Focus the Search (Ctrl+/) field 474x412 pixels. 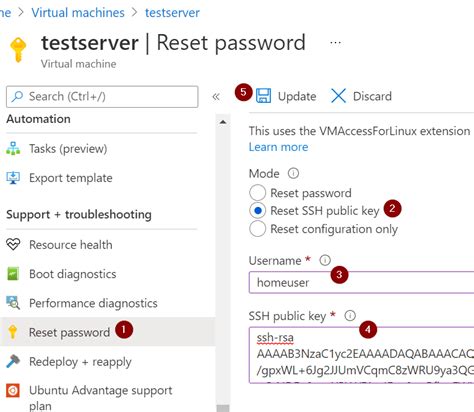102,97
